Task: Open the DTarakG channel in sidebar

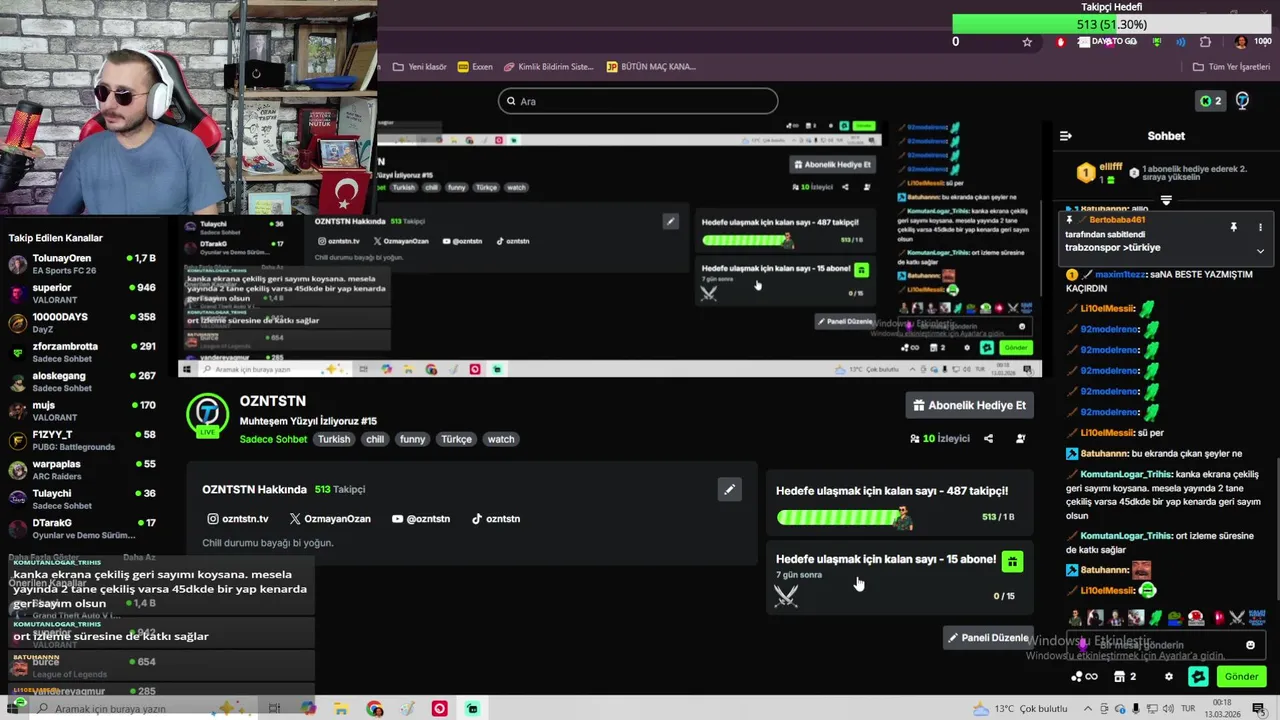Action: click(x=82, y=528)
